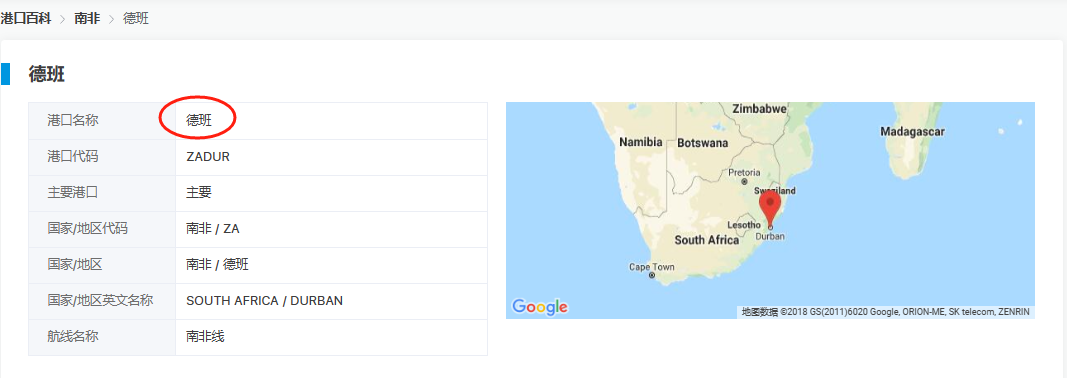The width and height of the screenshot is (1067, 378).
Task: Click the red Durban map pin
Action: pyautogui.click(x=770, y=208)
